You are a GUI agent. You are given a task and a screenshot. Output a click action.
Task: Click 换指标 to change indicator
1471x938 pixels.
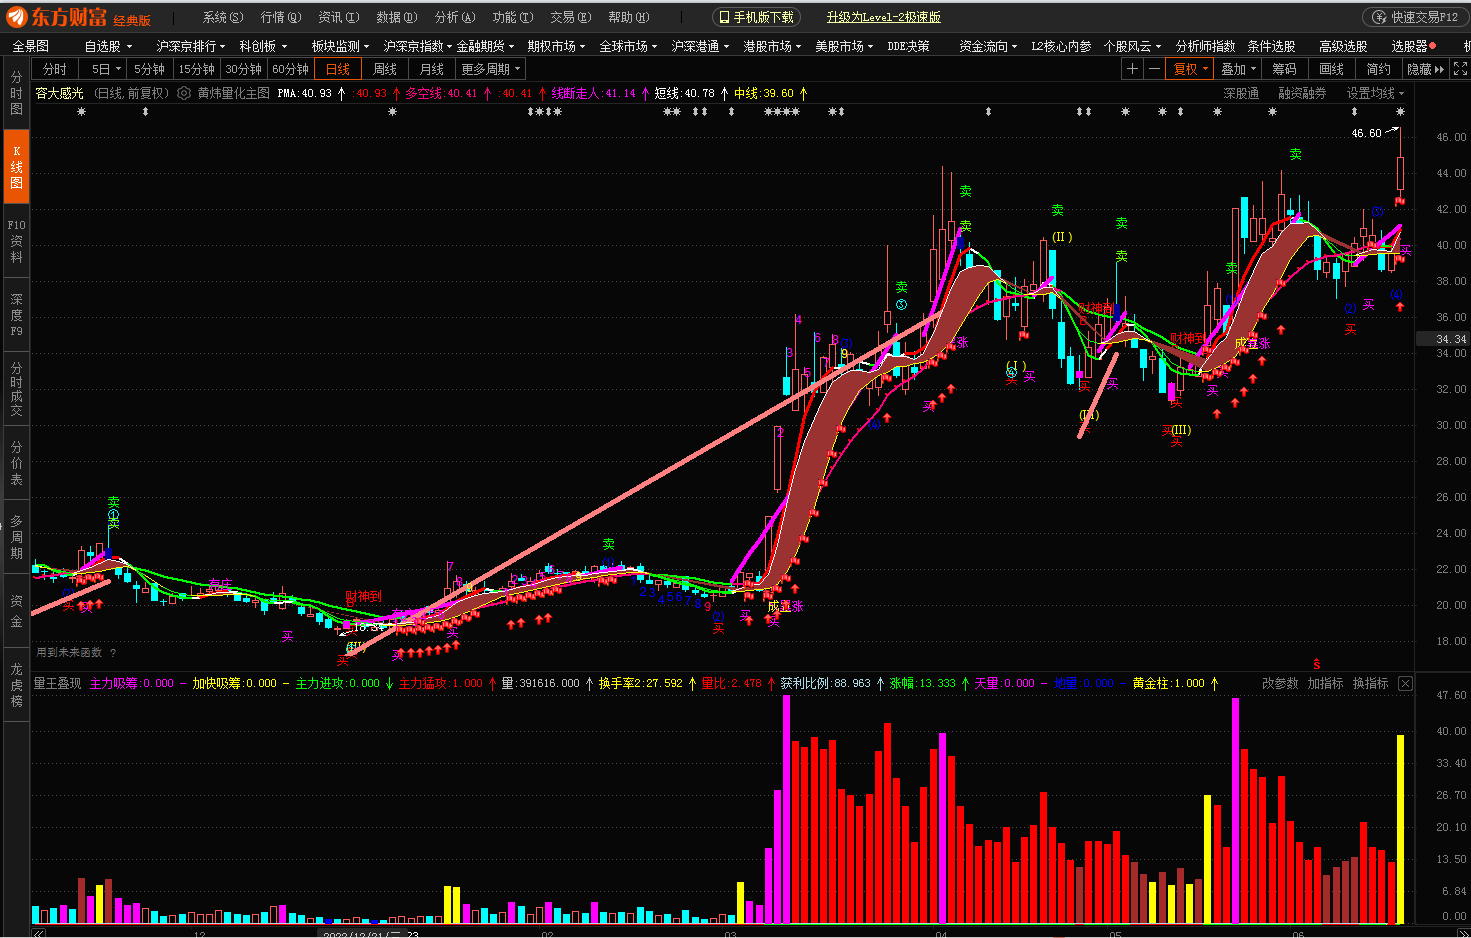[x=1370, y=683]
